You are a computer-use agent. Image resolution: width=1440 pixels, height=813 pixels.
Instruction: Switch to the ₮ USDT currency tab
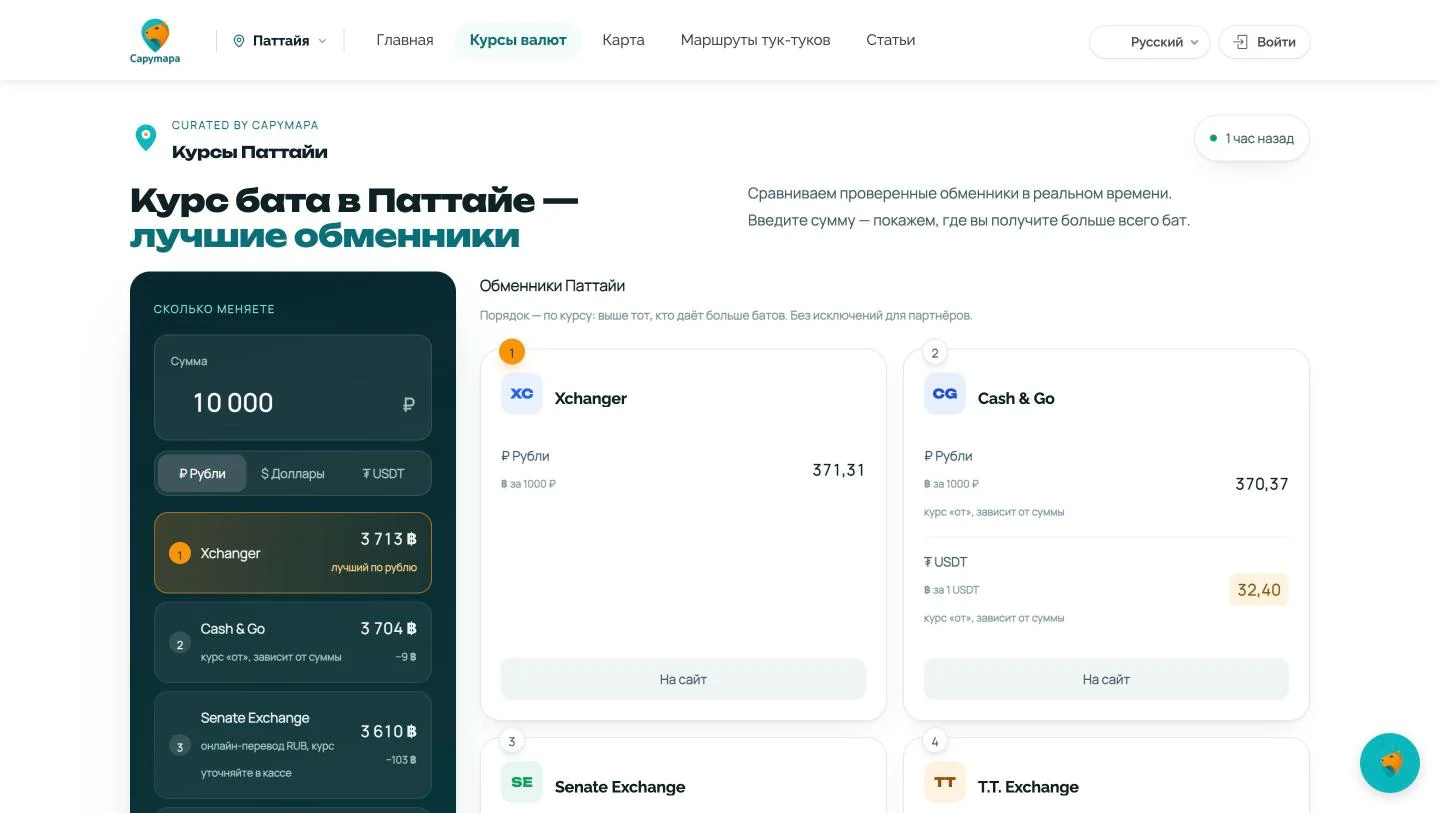[x=383, y=473]
